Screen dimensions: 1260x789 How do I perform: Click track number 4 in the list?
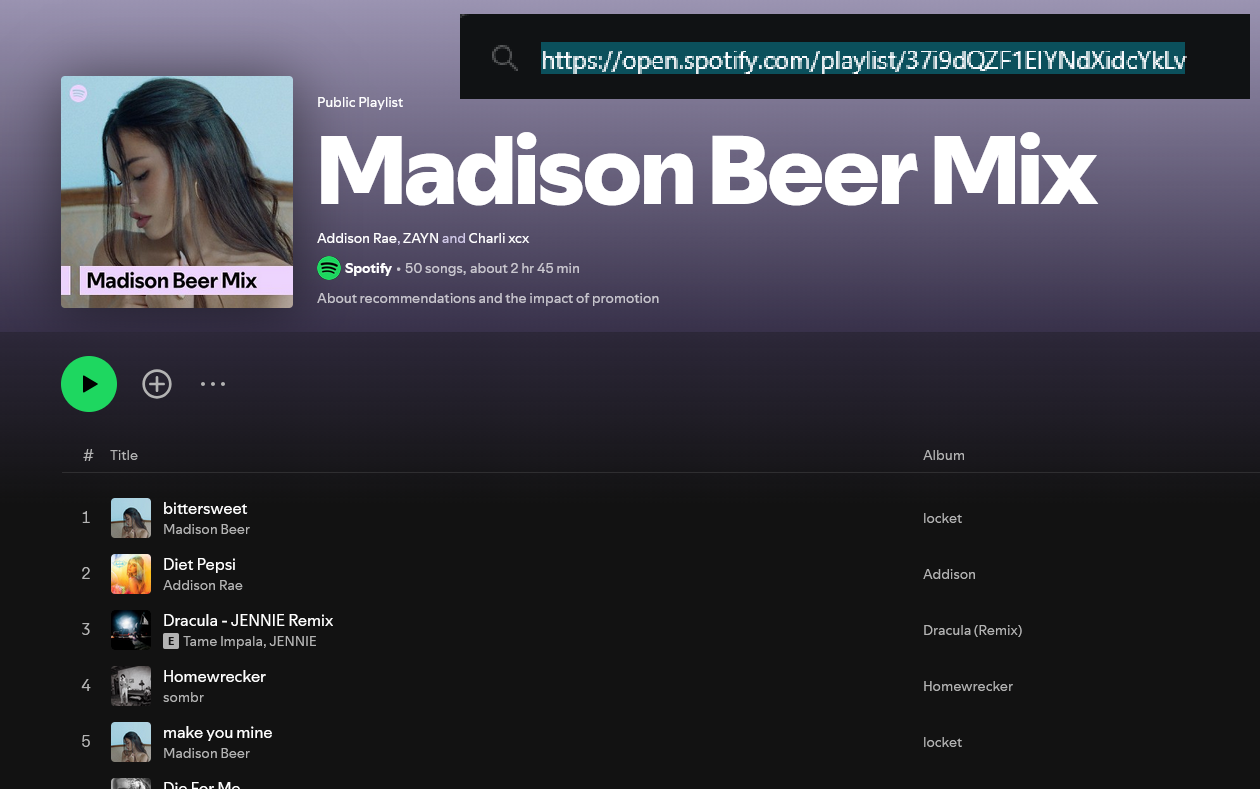[x=86, y=686]
